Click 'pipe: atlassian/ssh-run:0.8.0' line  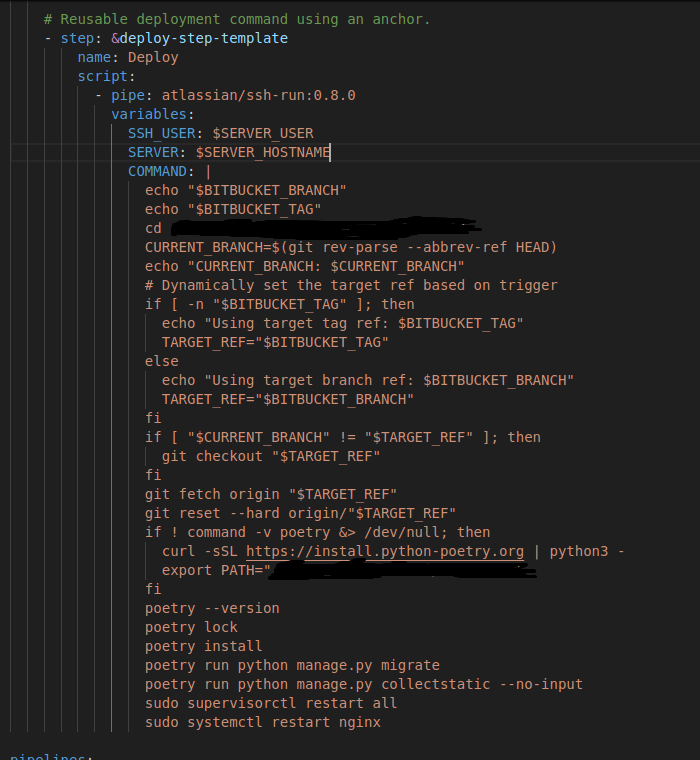point(233,95)
